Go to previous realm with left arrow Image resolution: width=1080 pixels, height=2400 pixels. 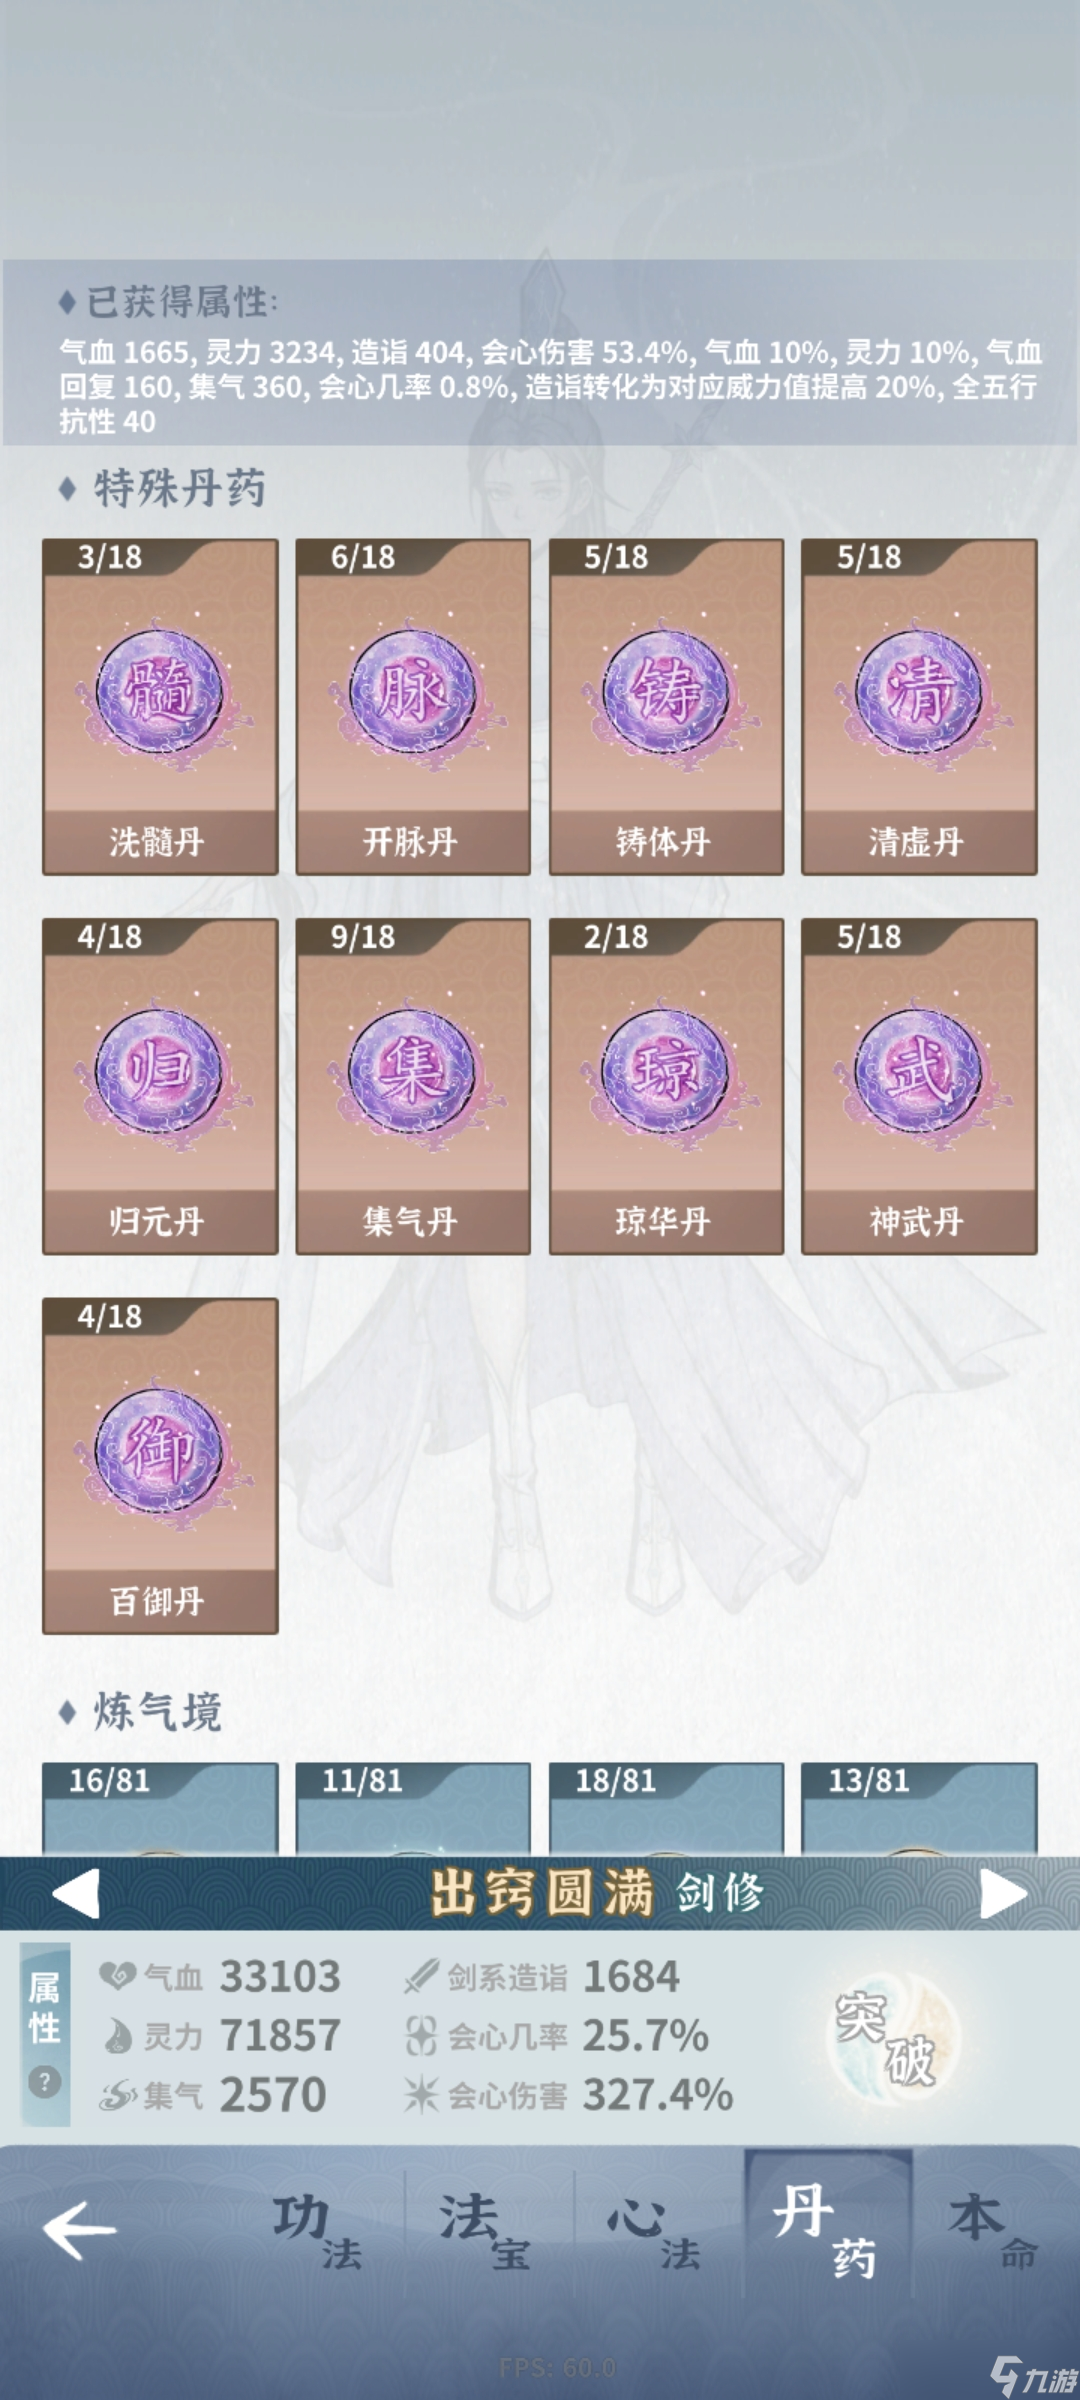(76, 1894)
